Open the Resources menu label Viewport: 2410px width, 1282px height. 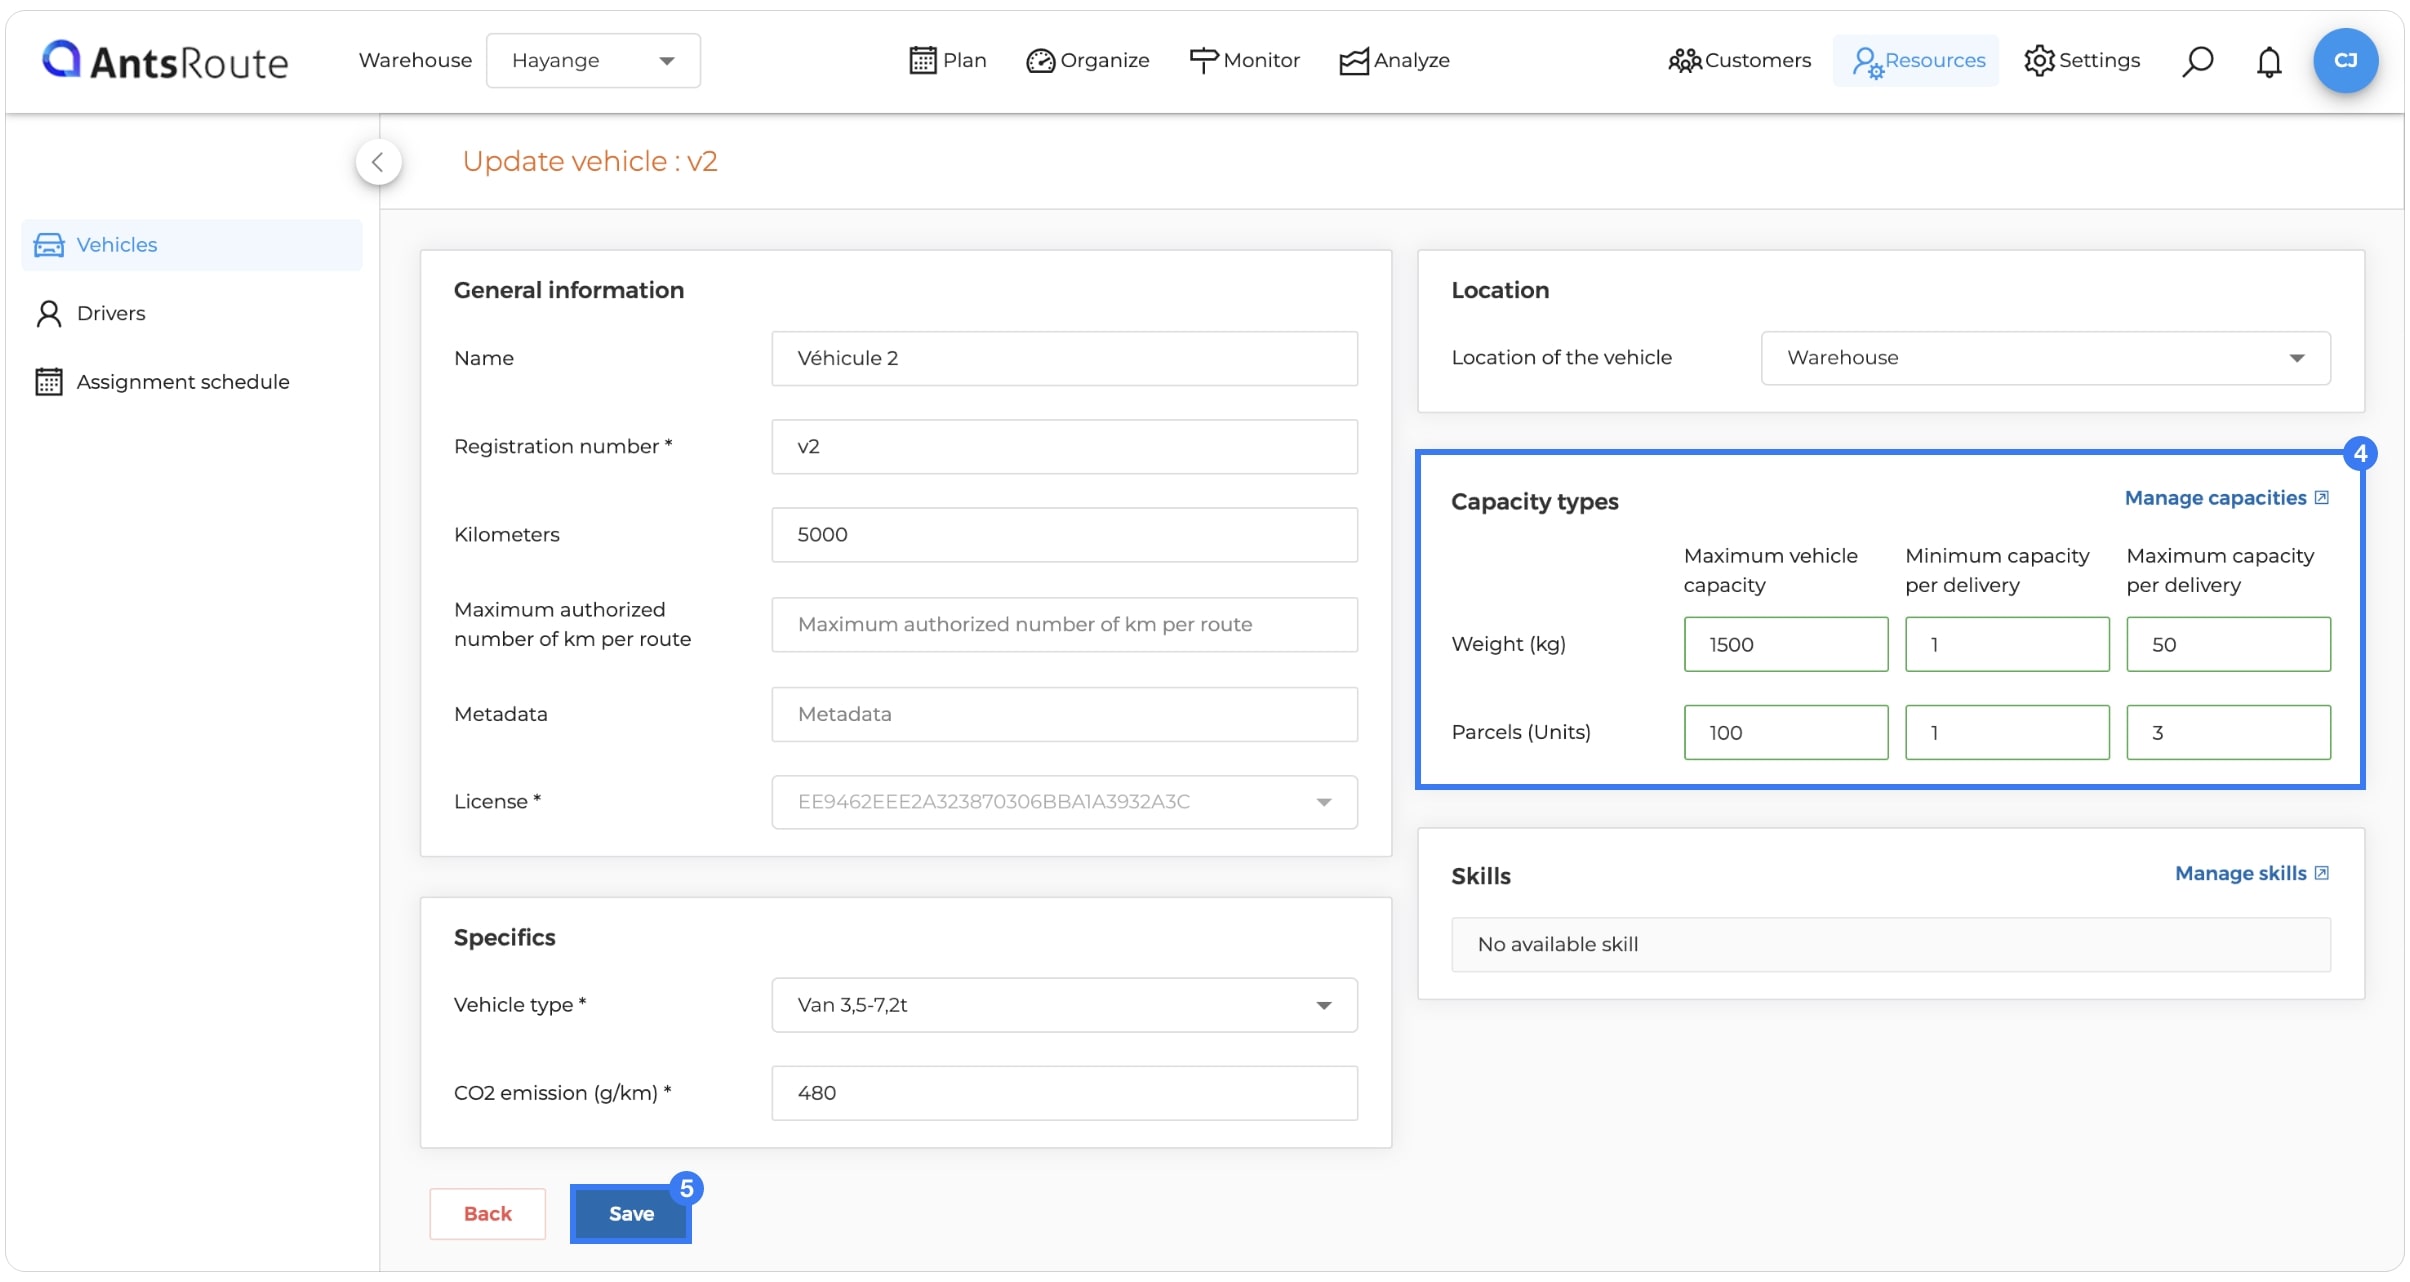1935,60
